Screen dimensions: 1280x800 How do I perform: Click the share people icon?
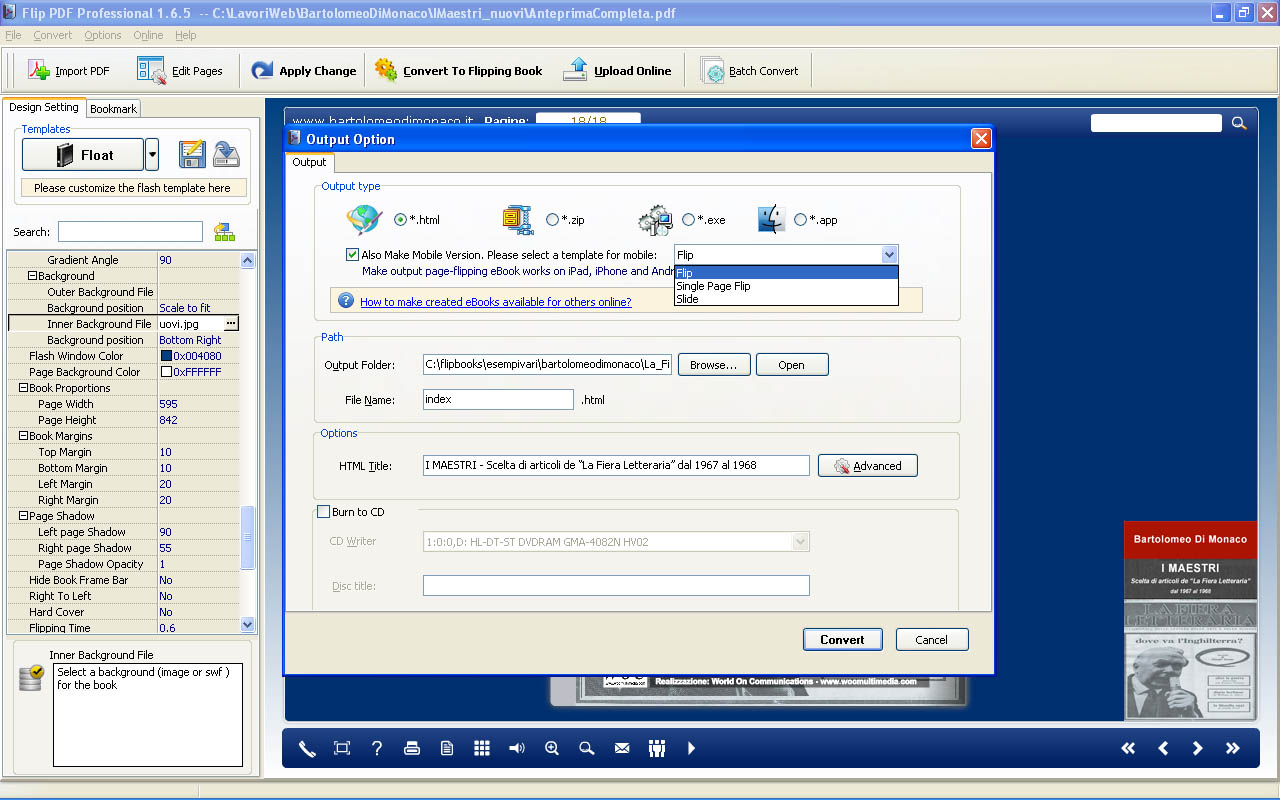[x=657, y=748]
